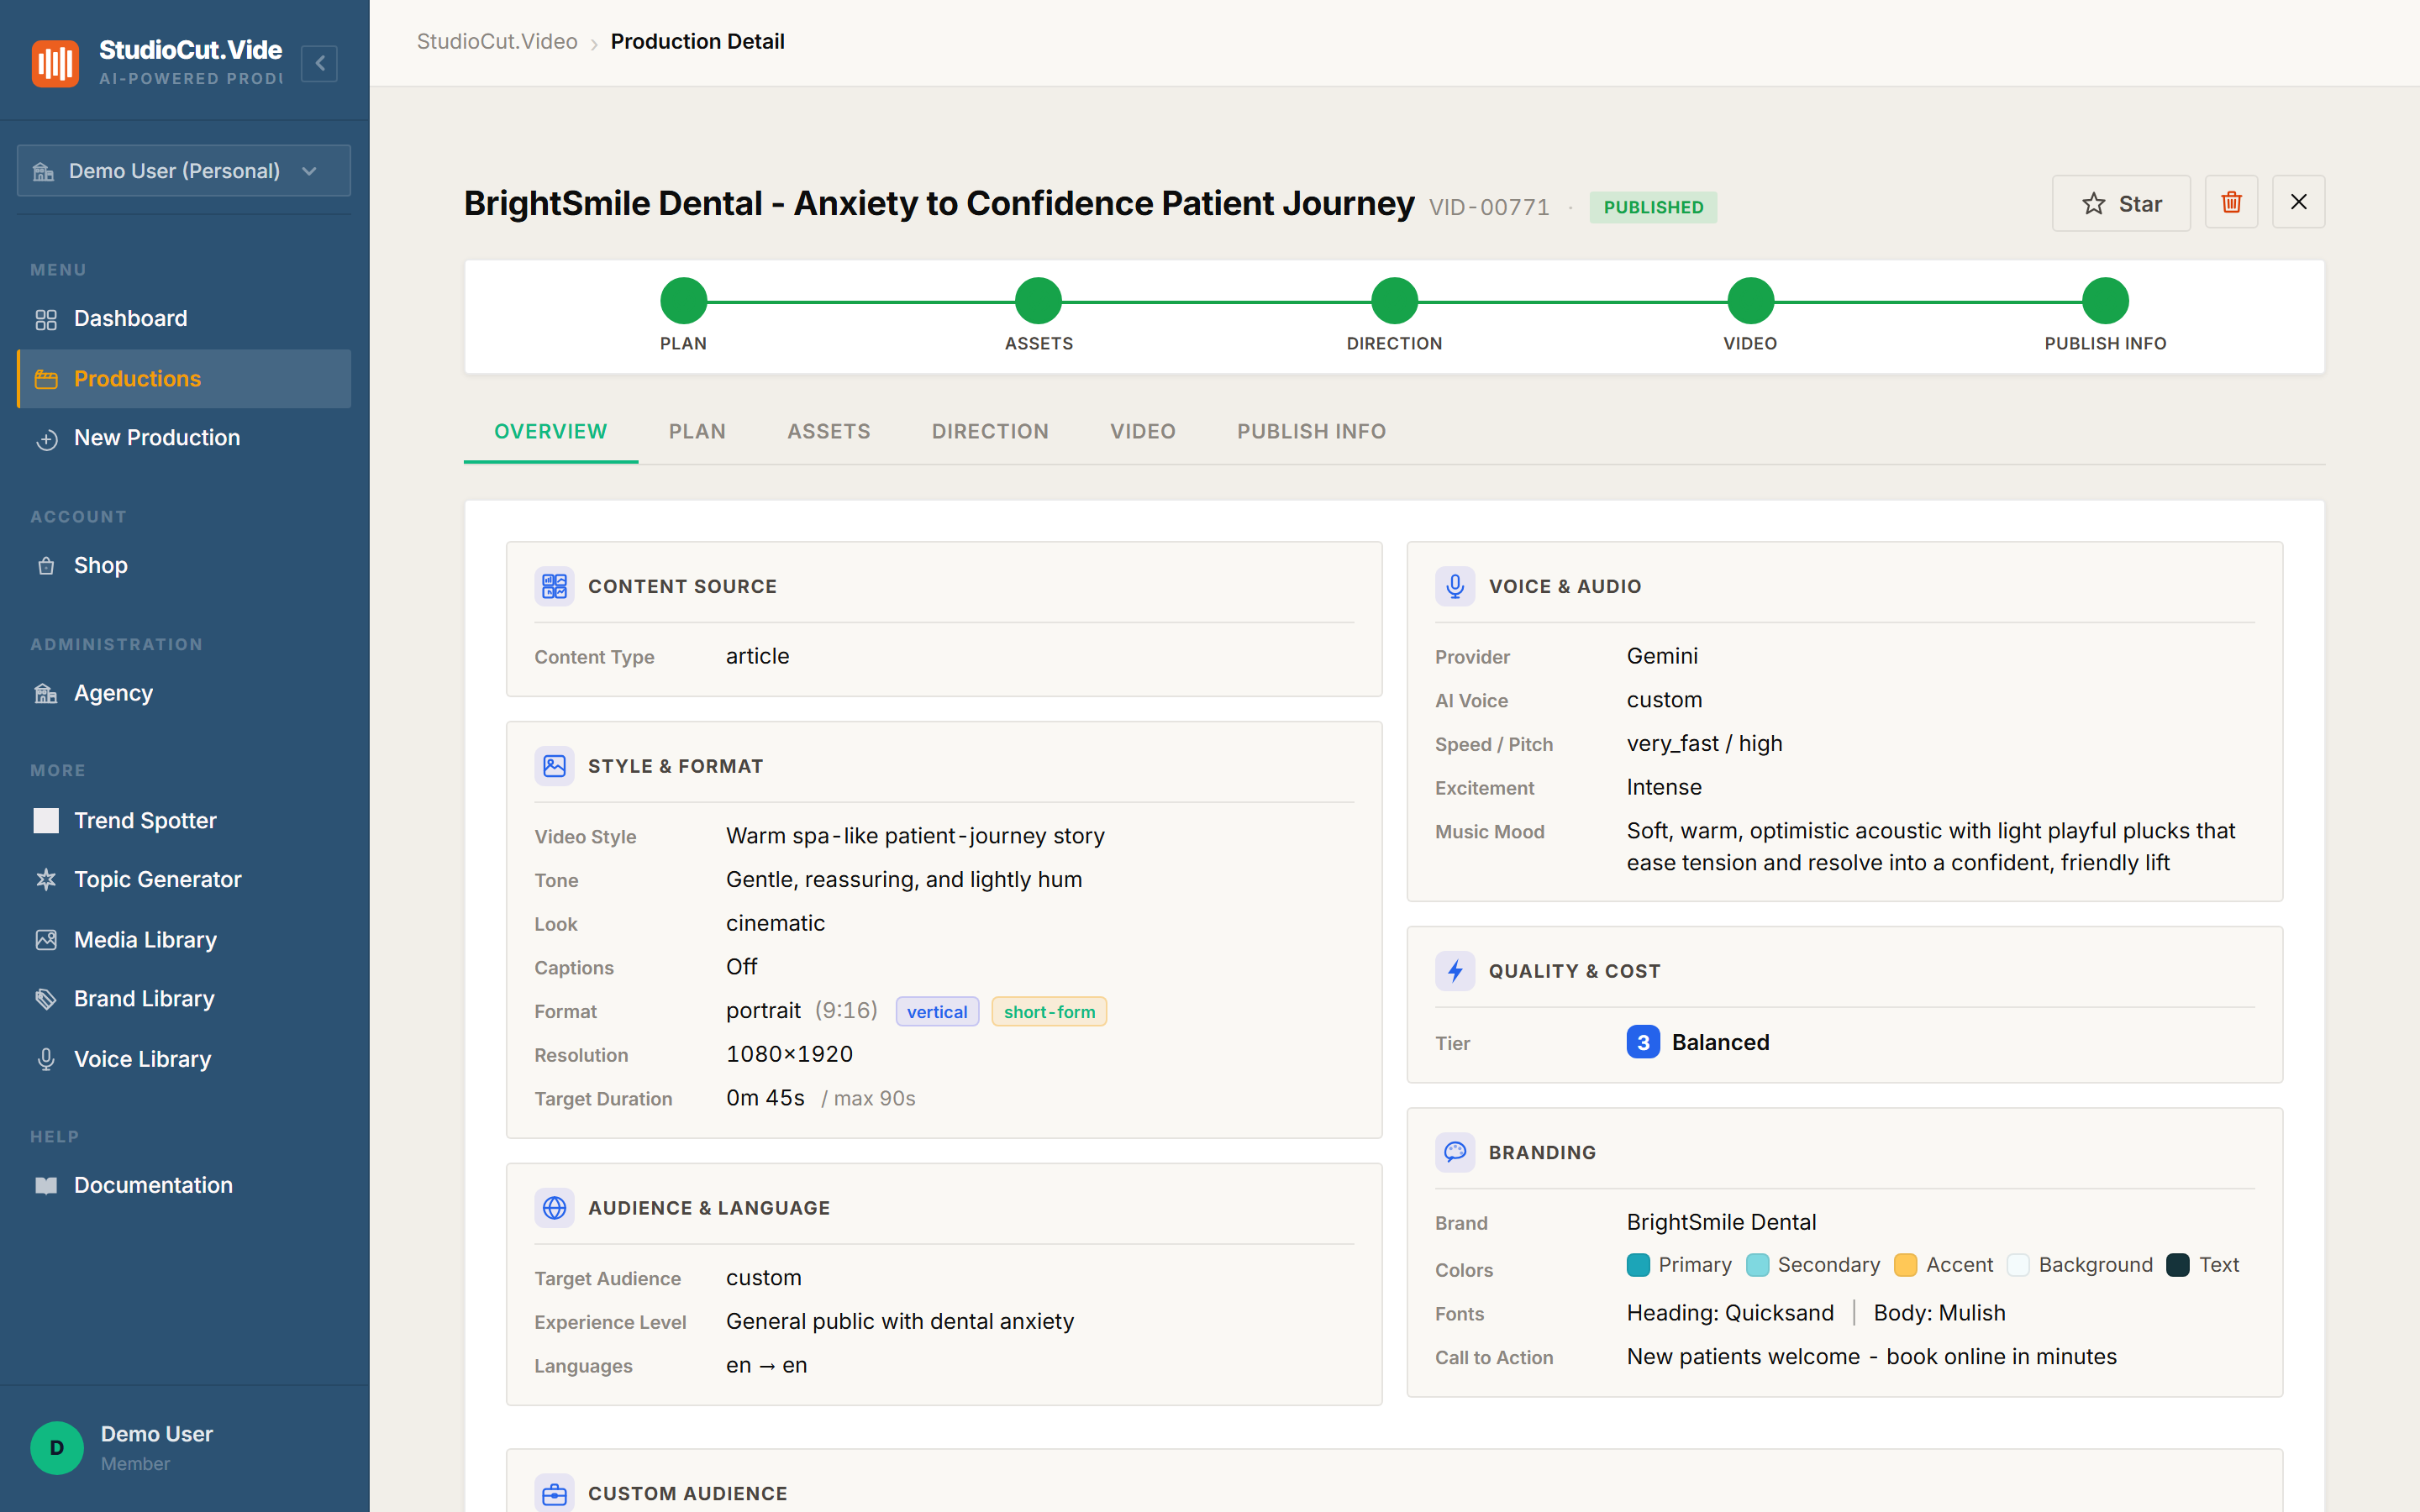This screenshot has height=1512, width=2420.
Task: Click the VID-00771 production ID
Action: pyautogui.click(x=1489, y=207)
